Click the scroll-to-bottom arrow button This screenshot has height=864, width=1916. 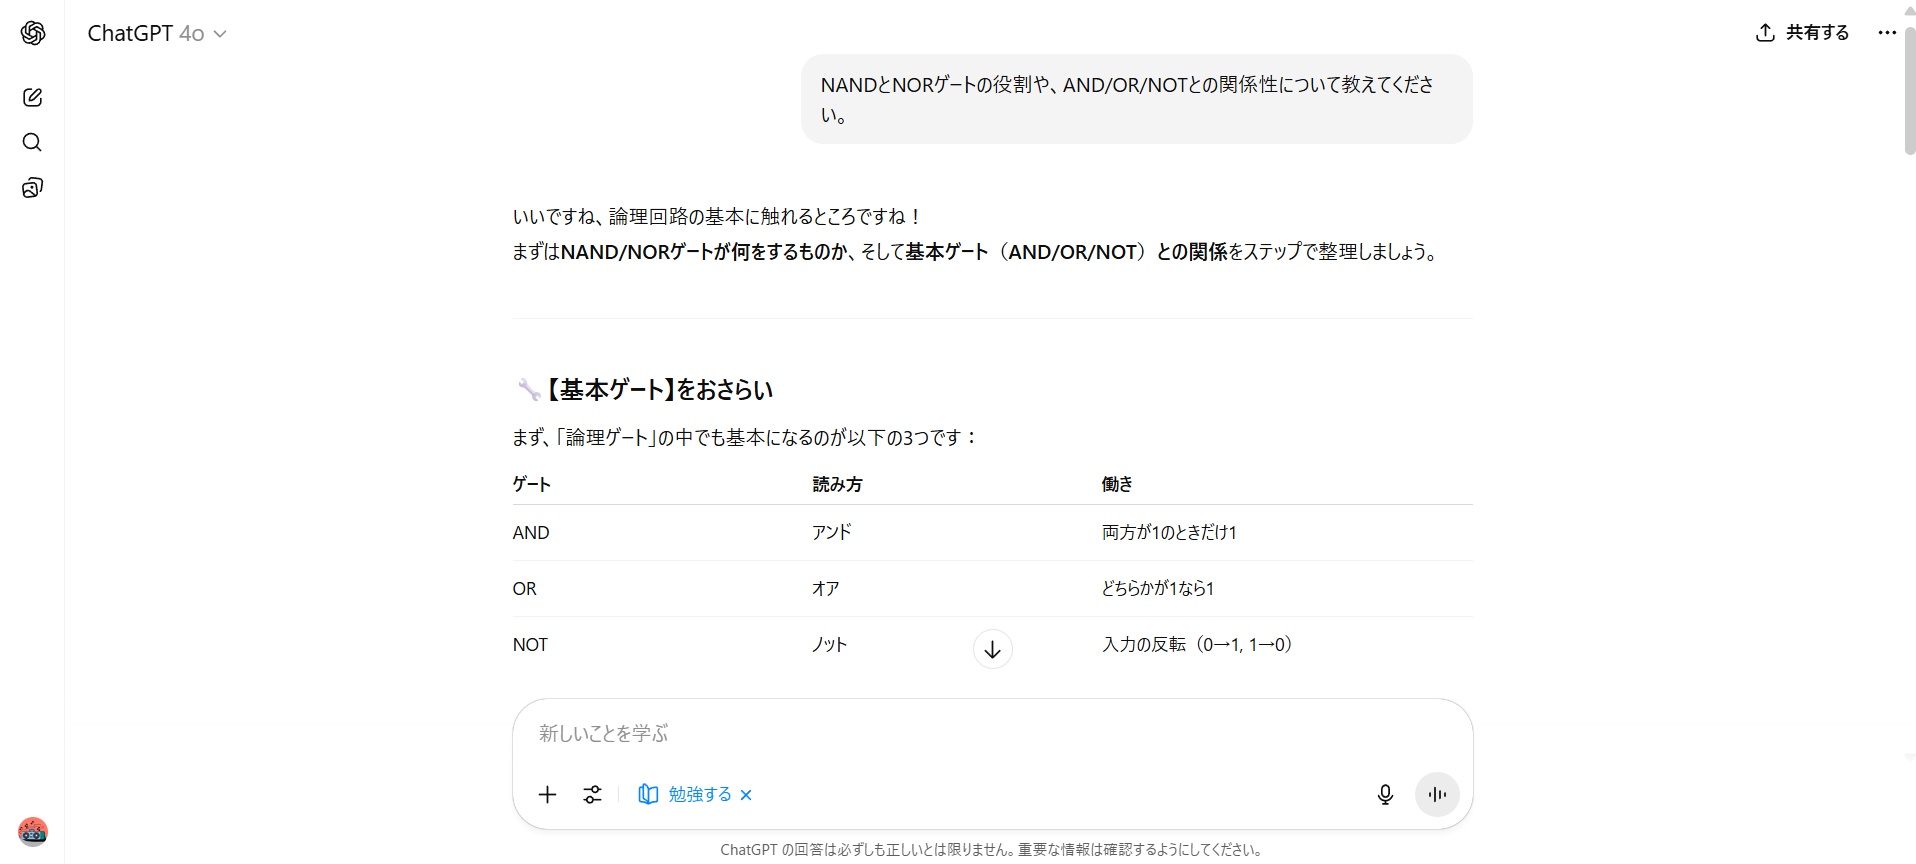[x=992, y=649]
